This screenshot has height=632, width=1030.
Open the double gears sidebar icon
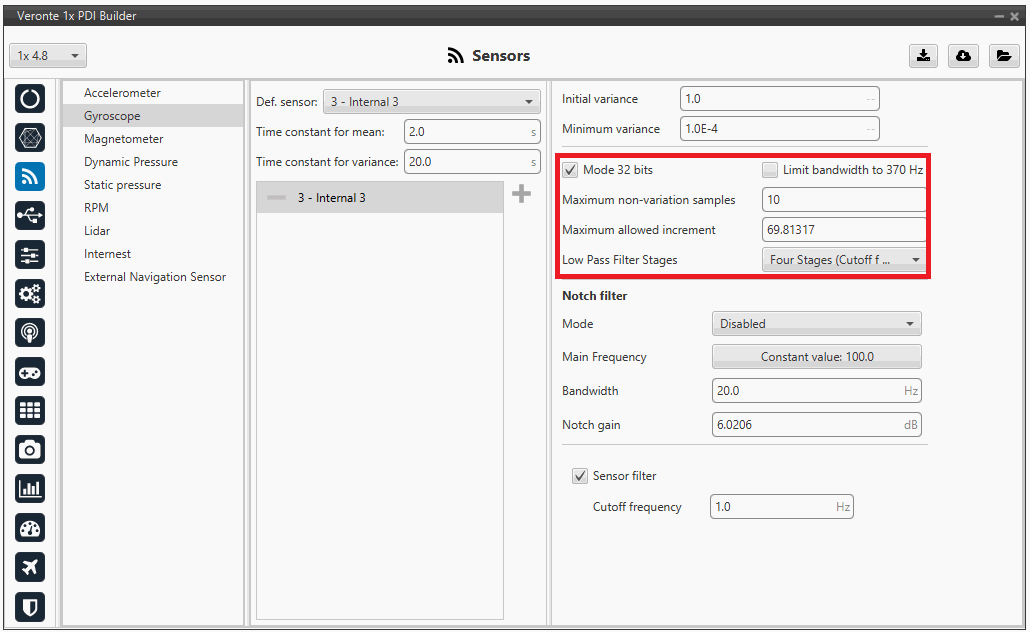pos(30,294)
